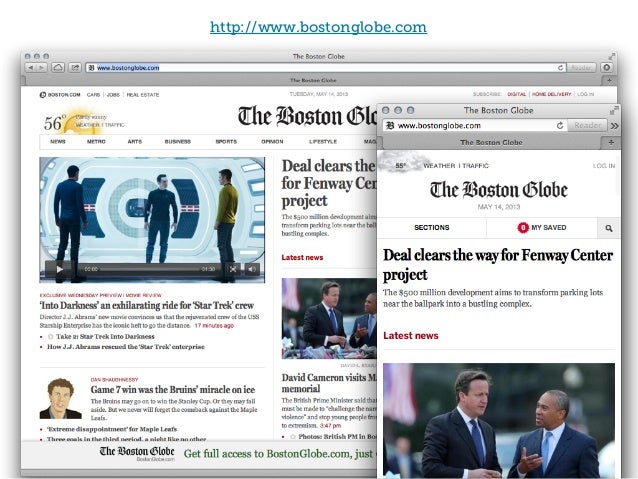Screen dimensions: 638x479
Task: Click the 'Get full access' subscription banner text
Action: pyautogui.click(x=280, y=453)
